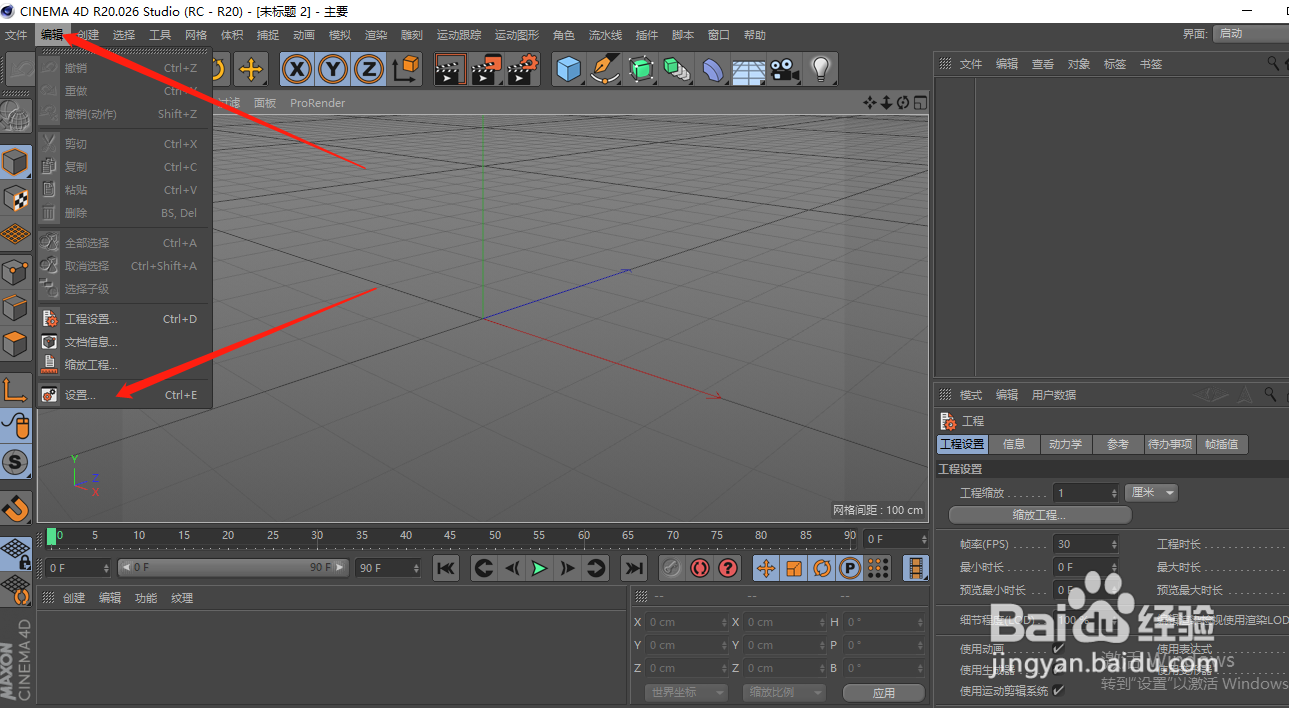Add a bend deformer object
The width and height of the screenshot is (1289, 708).
tap(712, 69)
